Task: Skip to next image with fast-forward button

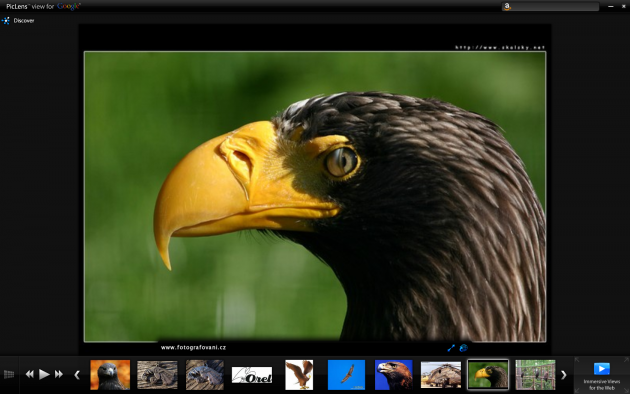Action: coord(59,374)
